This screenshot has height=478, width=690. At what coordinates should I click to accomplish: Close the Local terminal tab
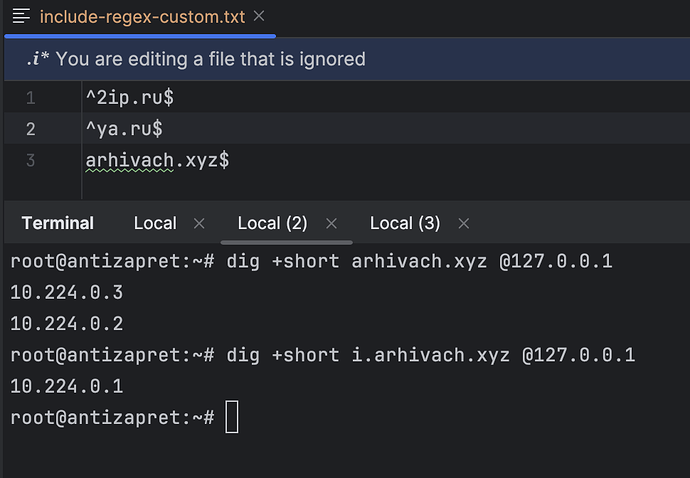point(199,224)
